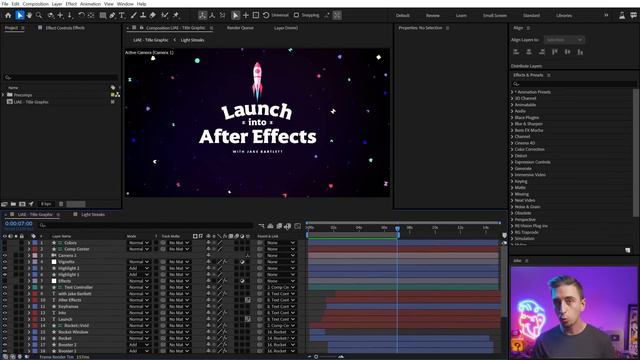Expand the Colors layer properties

pos(29,243)
